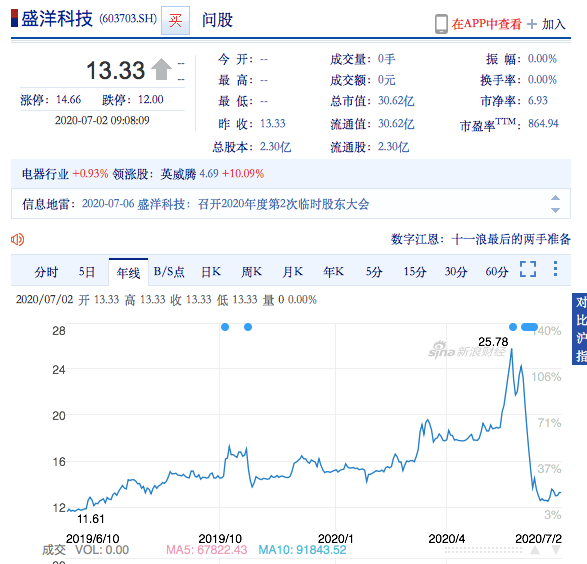587x564 pixels.
Task: Click the stock name 盛洋科技
Action: coord(57,19)
